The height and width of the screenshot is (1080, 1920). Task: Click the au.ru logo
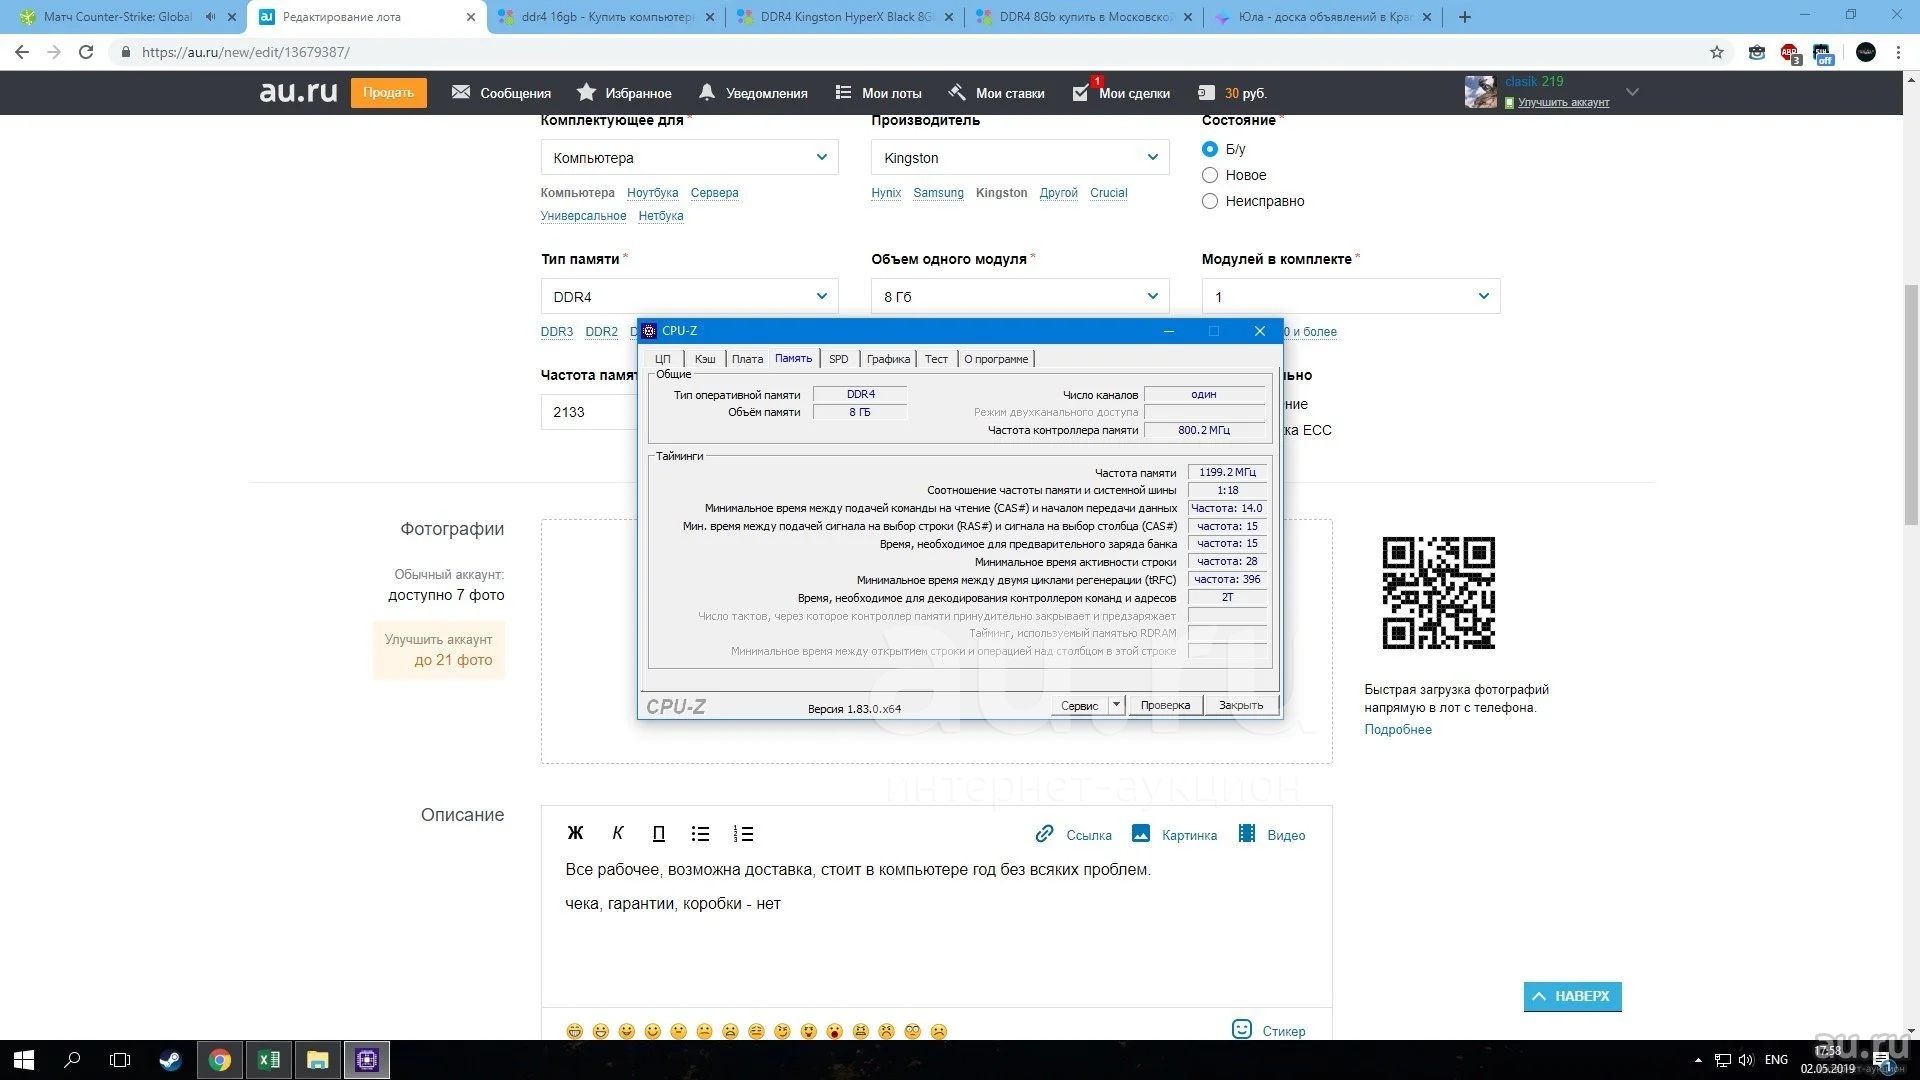[x=298, y=92]
